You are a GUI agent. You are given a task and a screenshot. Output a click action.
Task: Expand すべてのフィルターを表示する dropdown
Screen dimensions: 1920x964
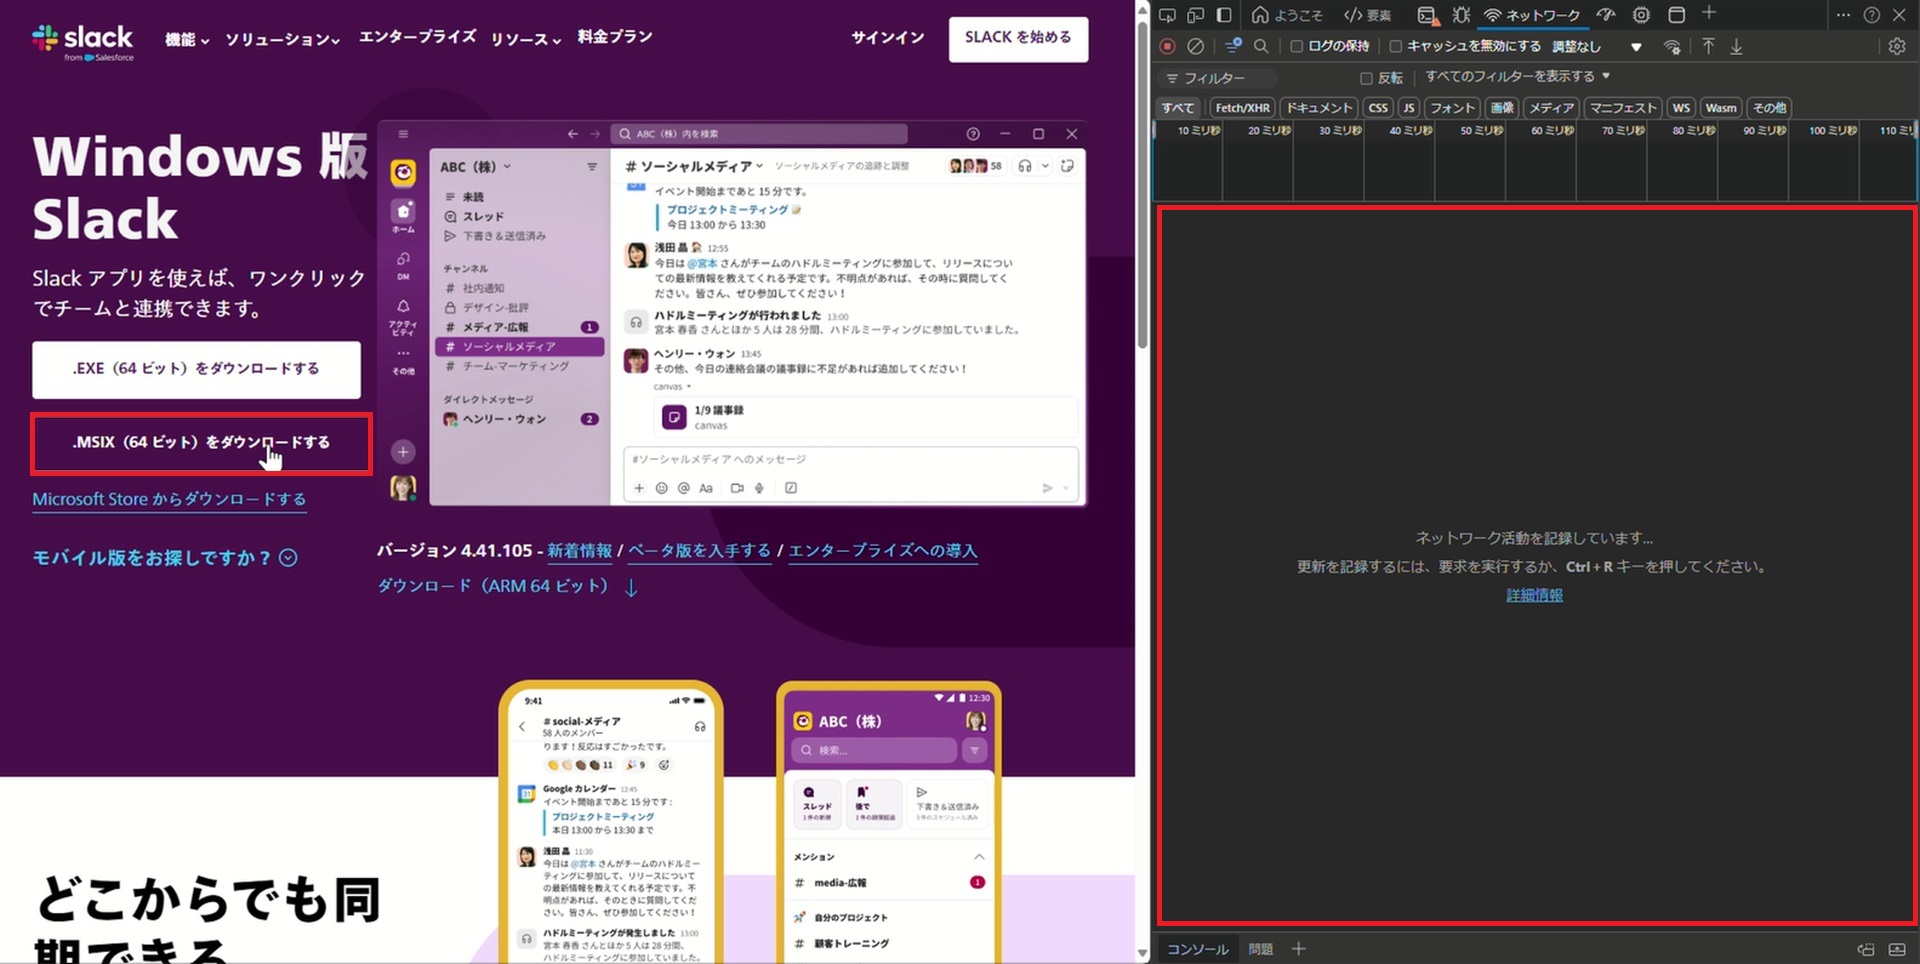point(1518,77)
